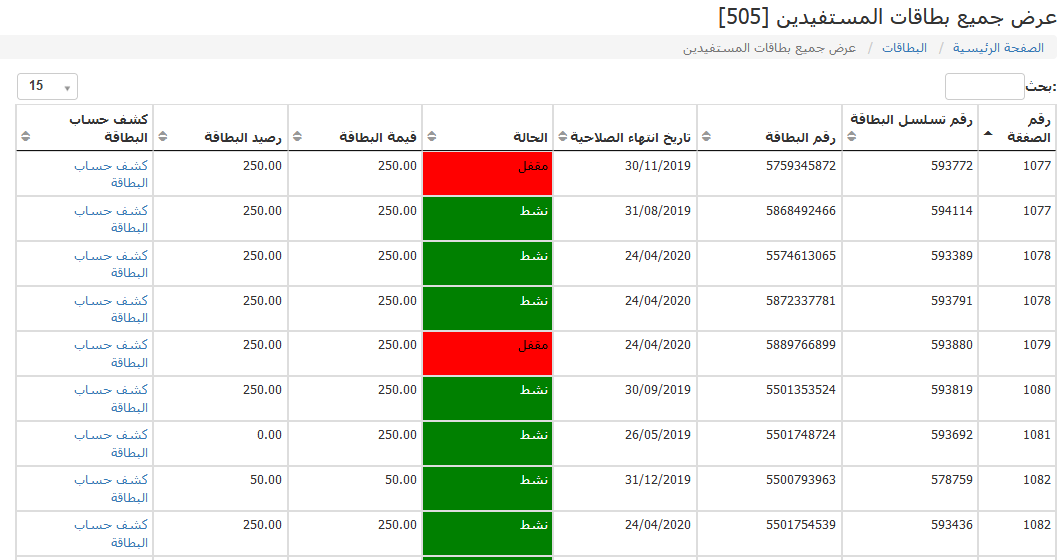Image resolution: width=1061 pixels, height=560 pixels.
Task: Sort by رقم البطاقة column arrow
Action: coord(707,137)
